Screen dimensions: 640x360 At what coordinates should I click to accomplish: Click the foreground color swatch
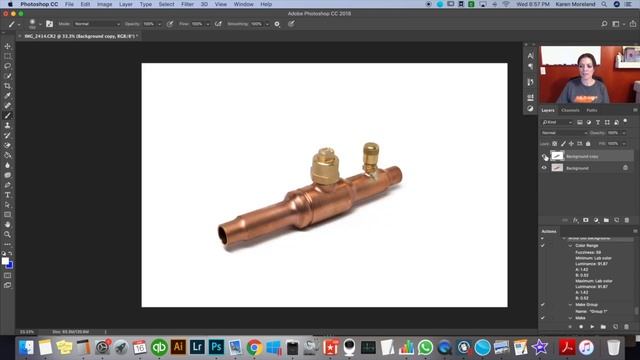(x=4, y=260)
